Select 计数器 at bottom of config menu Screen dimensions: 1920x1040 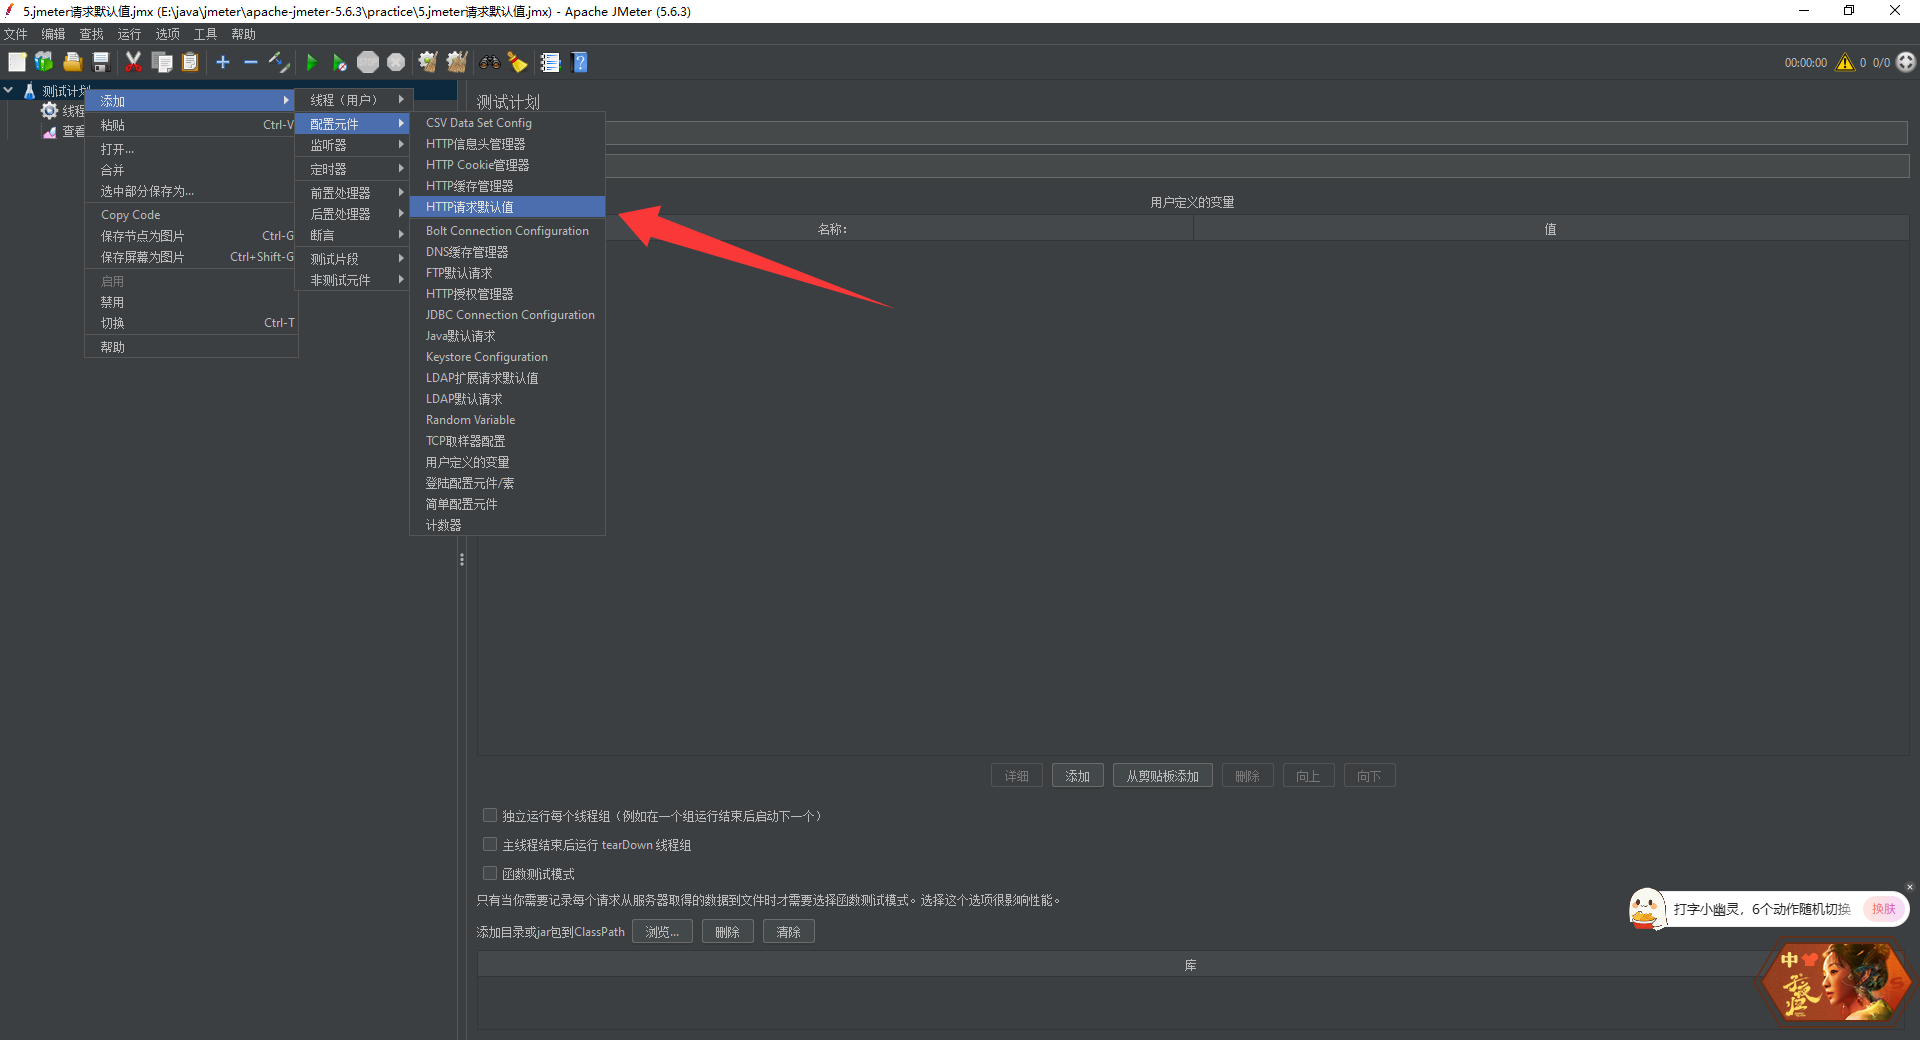click(x=507, y=525)
